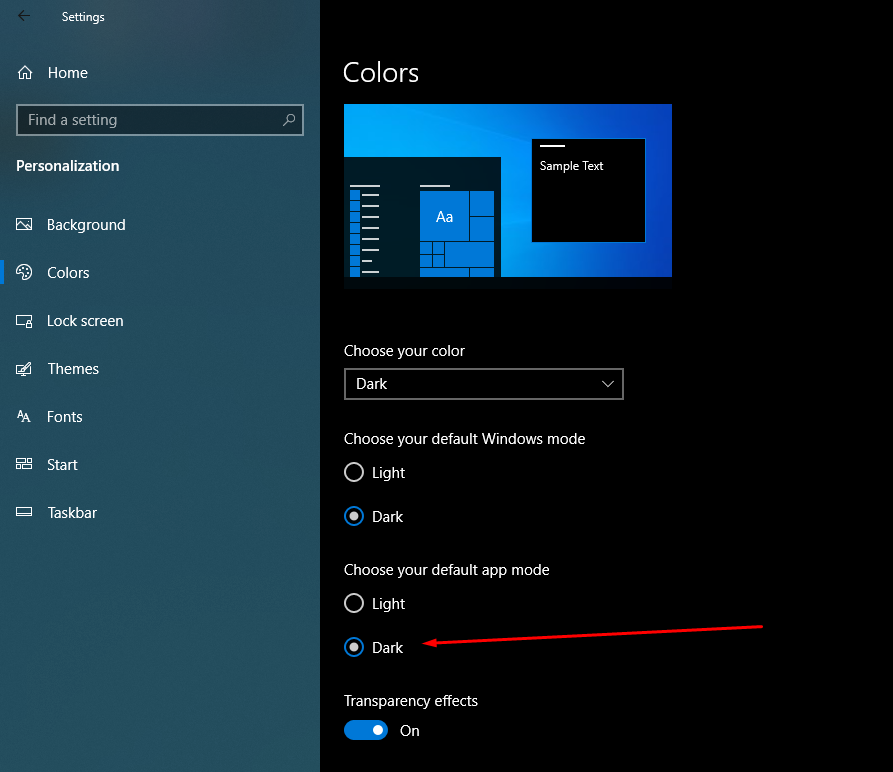893x772 pixels.
Task: Click the On label beside the toggle
Action: tap(409, 730)
